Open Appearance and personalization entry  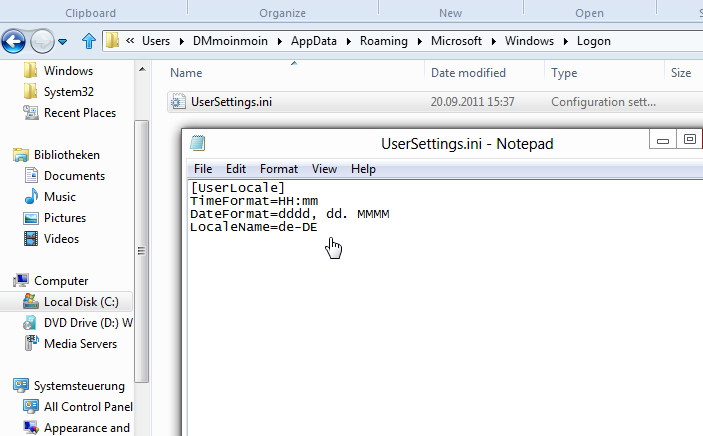point(87,428)
